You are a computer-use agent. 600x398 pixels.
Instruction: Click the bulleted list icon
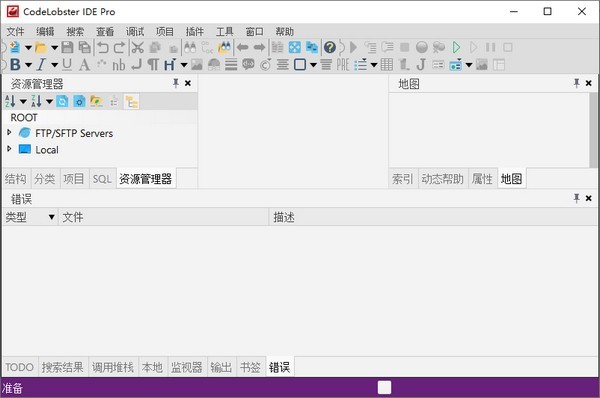(360, 65)
